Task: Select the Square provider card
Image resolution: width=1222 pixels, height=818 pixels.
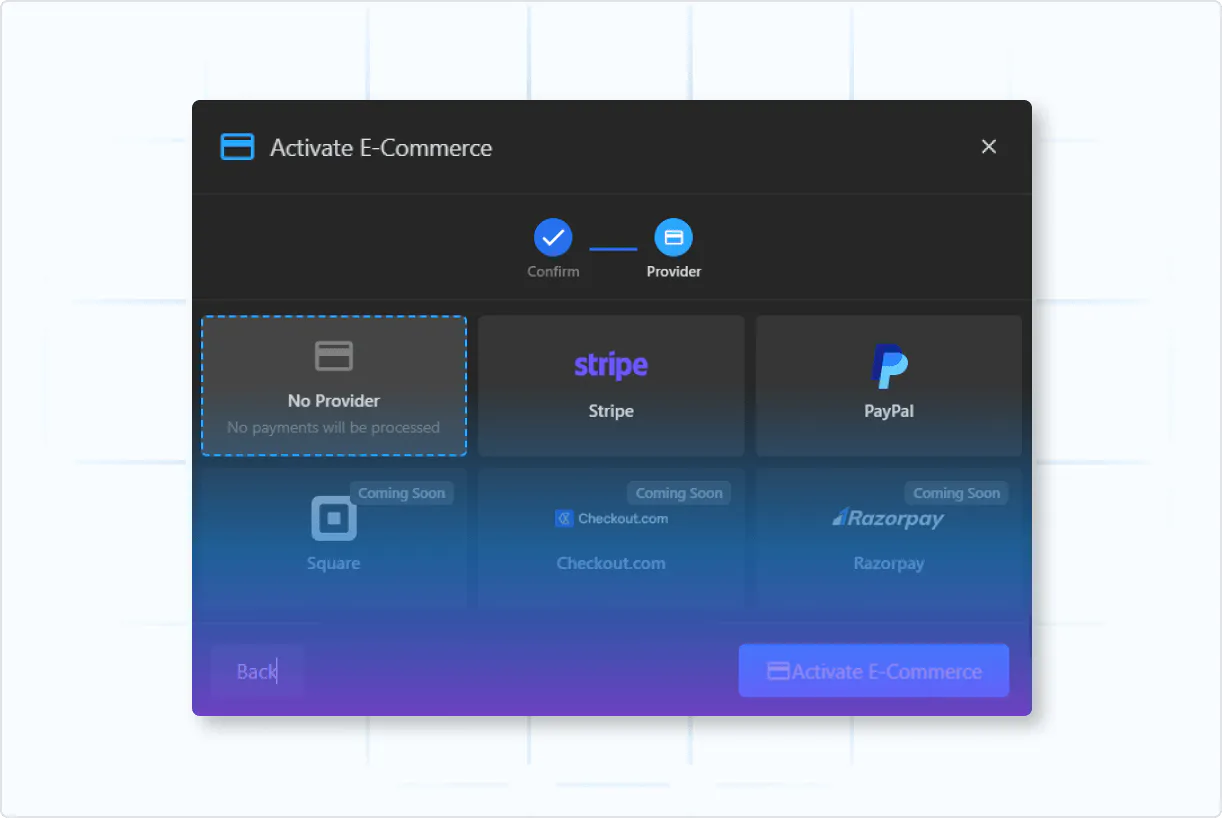Action: coord(334,538)
